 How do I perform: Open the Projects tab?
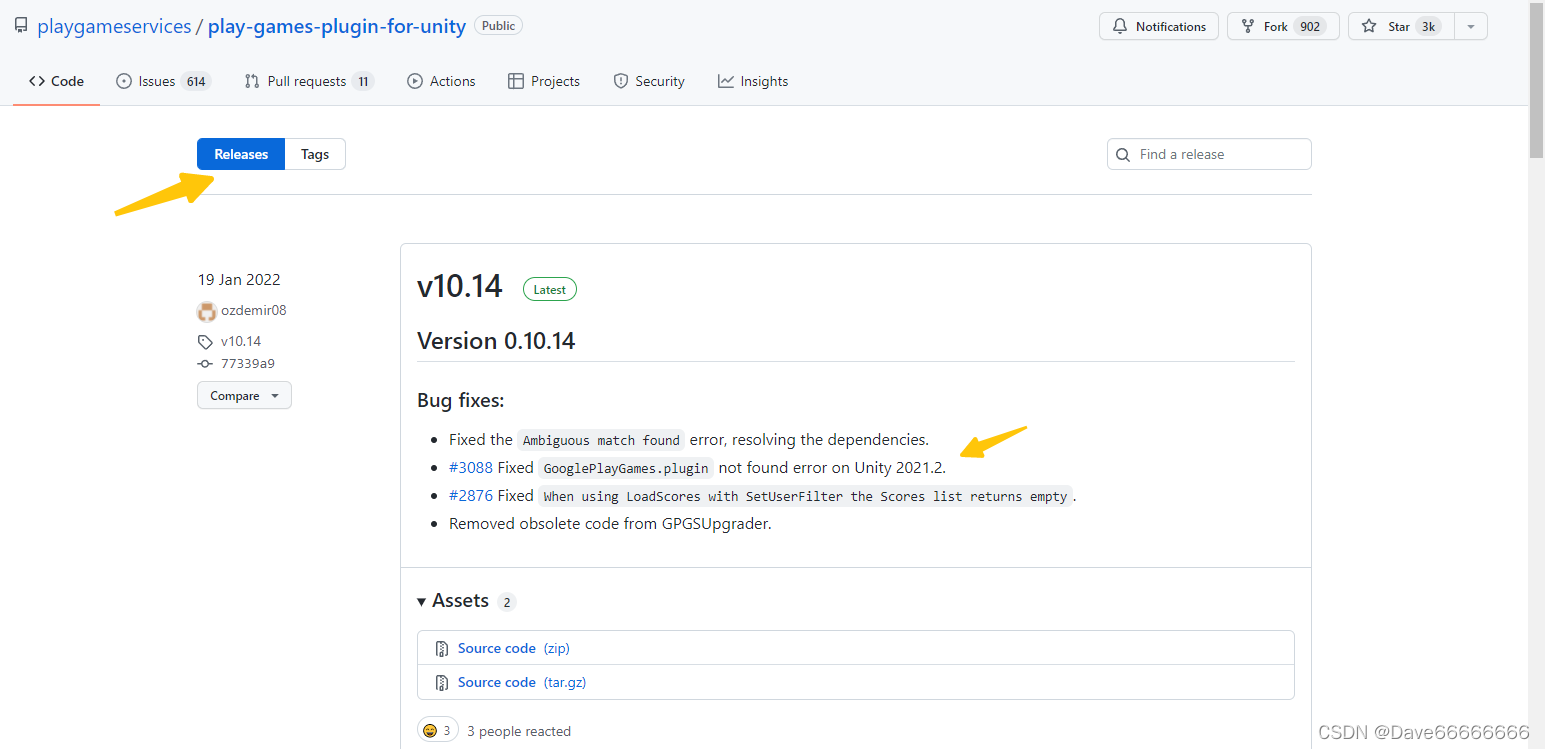point(544,81)
